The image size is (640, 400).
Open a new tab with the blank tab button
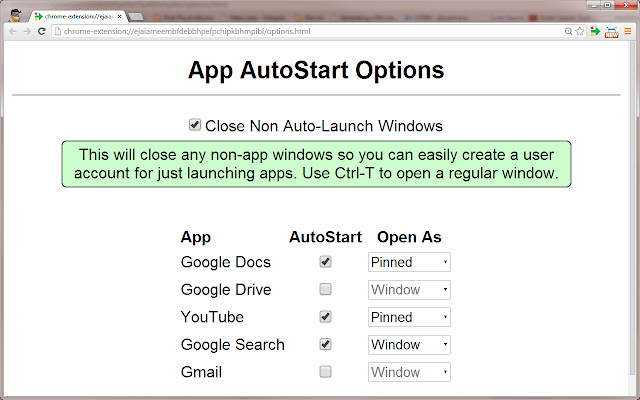tap(136, 17)
